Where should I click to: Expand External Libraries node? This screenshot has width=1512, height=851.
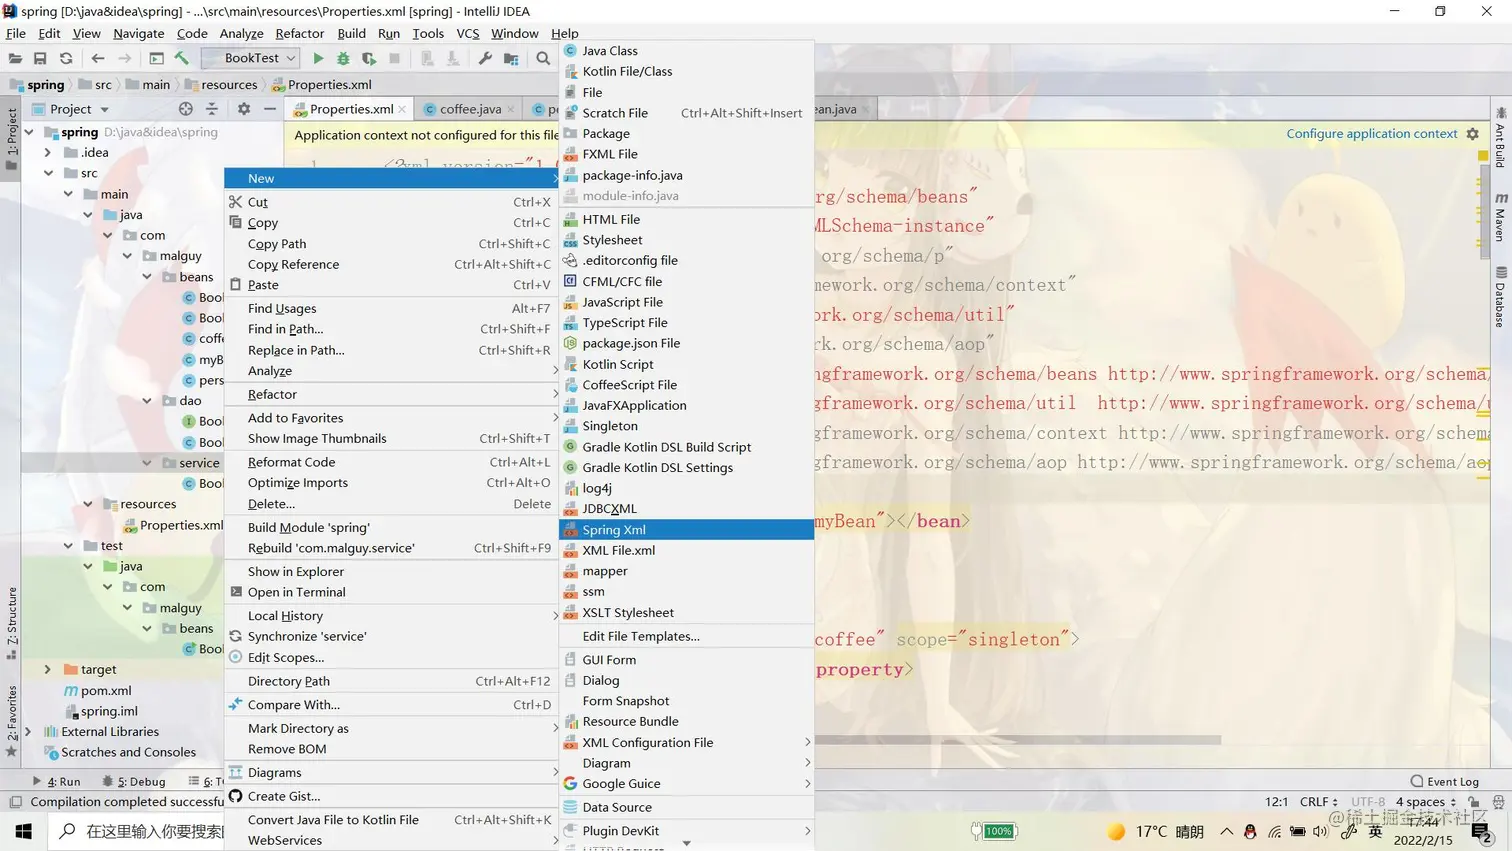click(28, 732)
